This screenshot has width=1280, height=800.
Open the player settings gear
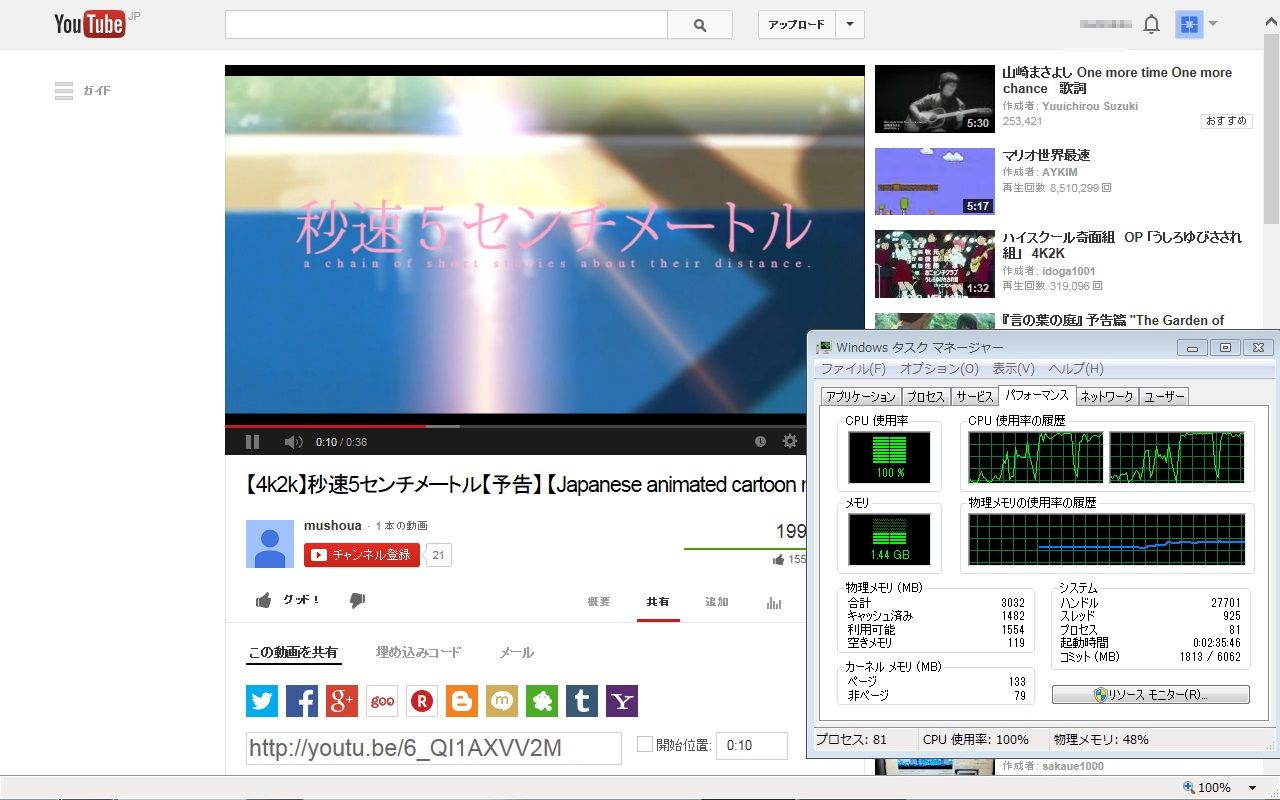[790, 441]
